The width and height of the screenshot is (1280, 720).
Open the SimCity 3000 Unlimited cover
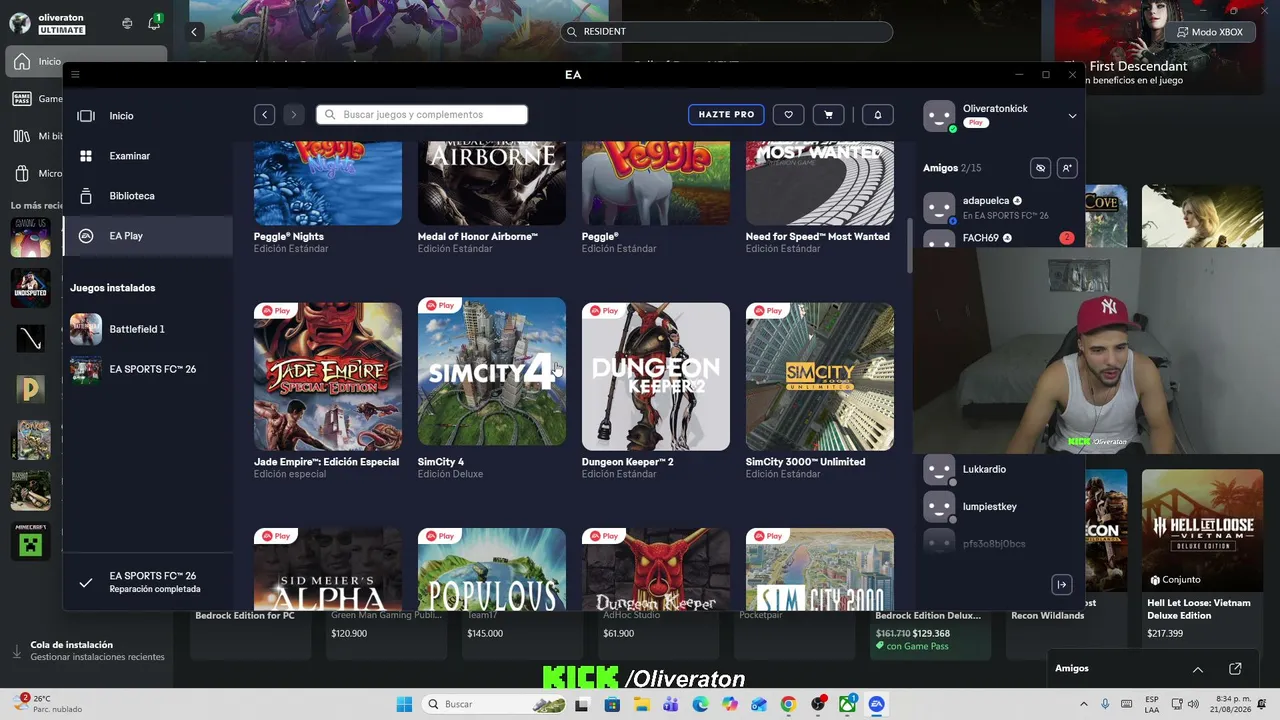point(820,376)
